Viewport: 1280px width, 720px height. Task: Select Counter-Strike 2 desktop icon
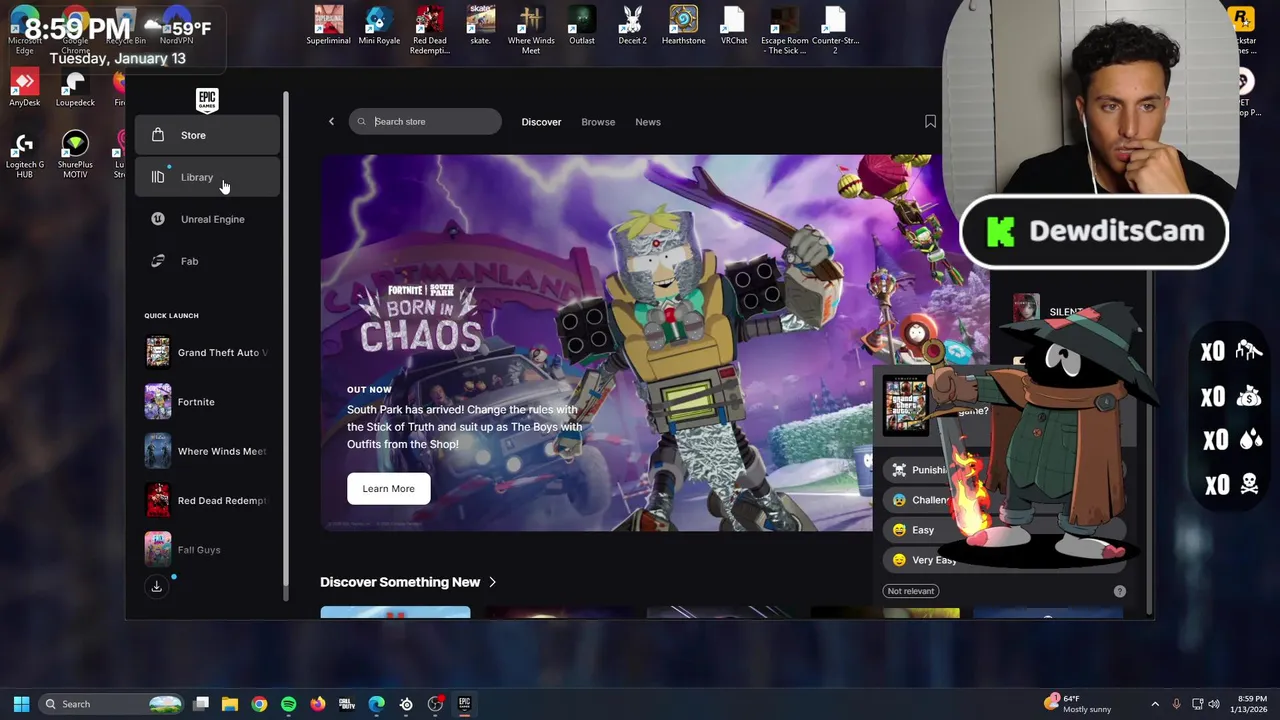835,30
